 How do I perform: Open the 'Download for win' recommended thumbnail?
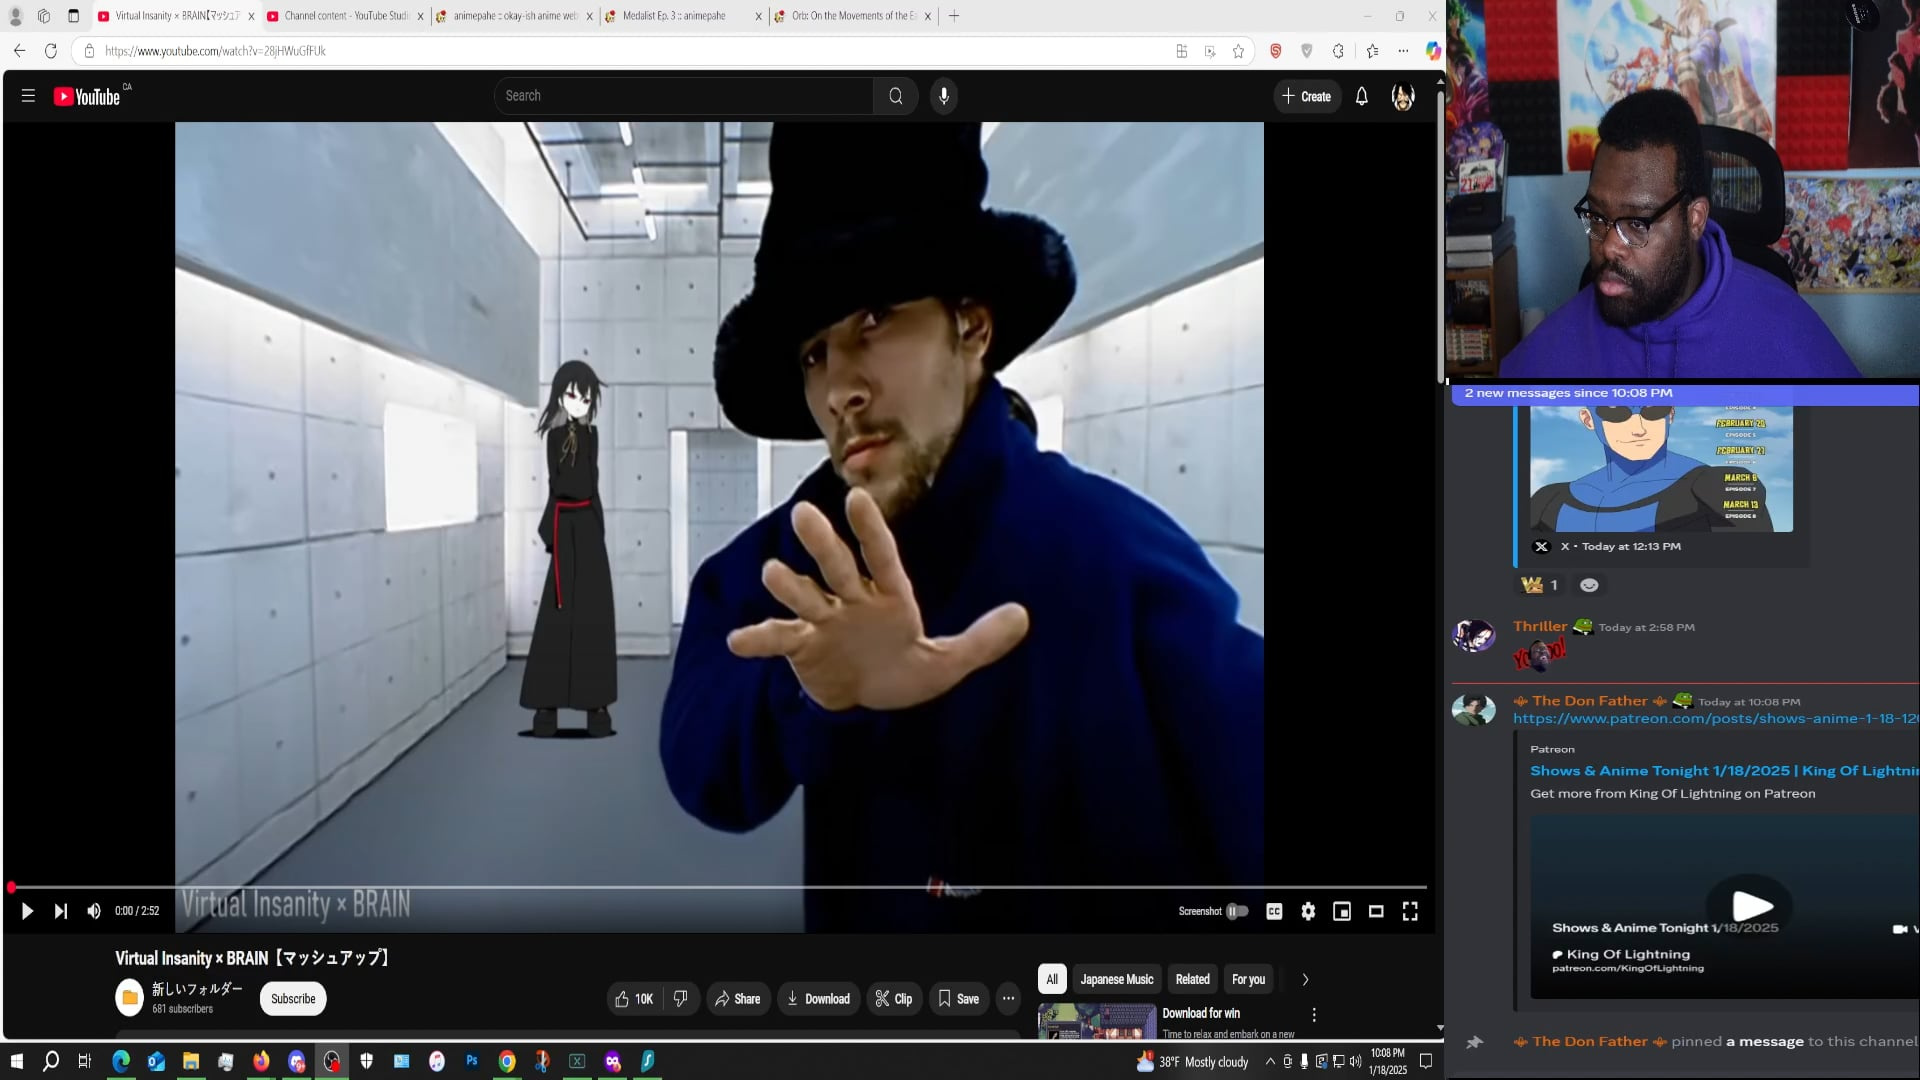point(1097,1021)
